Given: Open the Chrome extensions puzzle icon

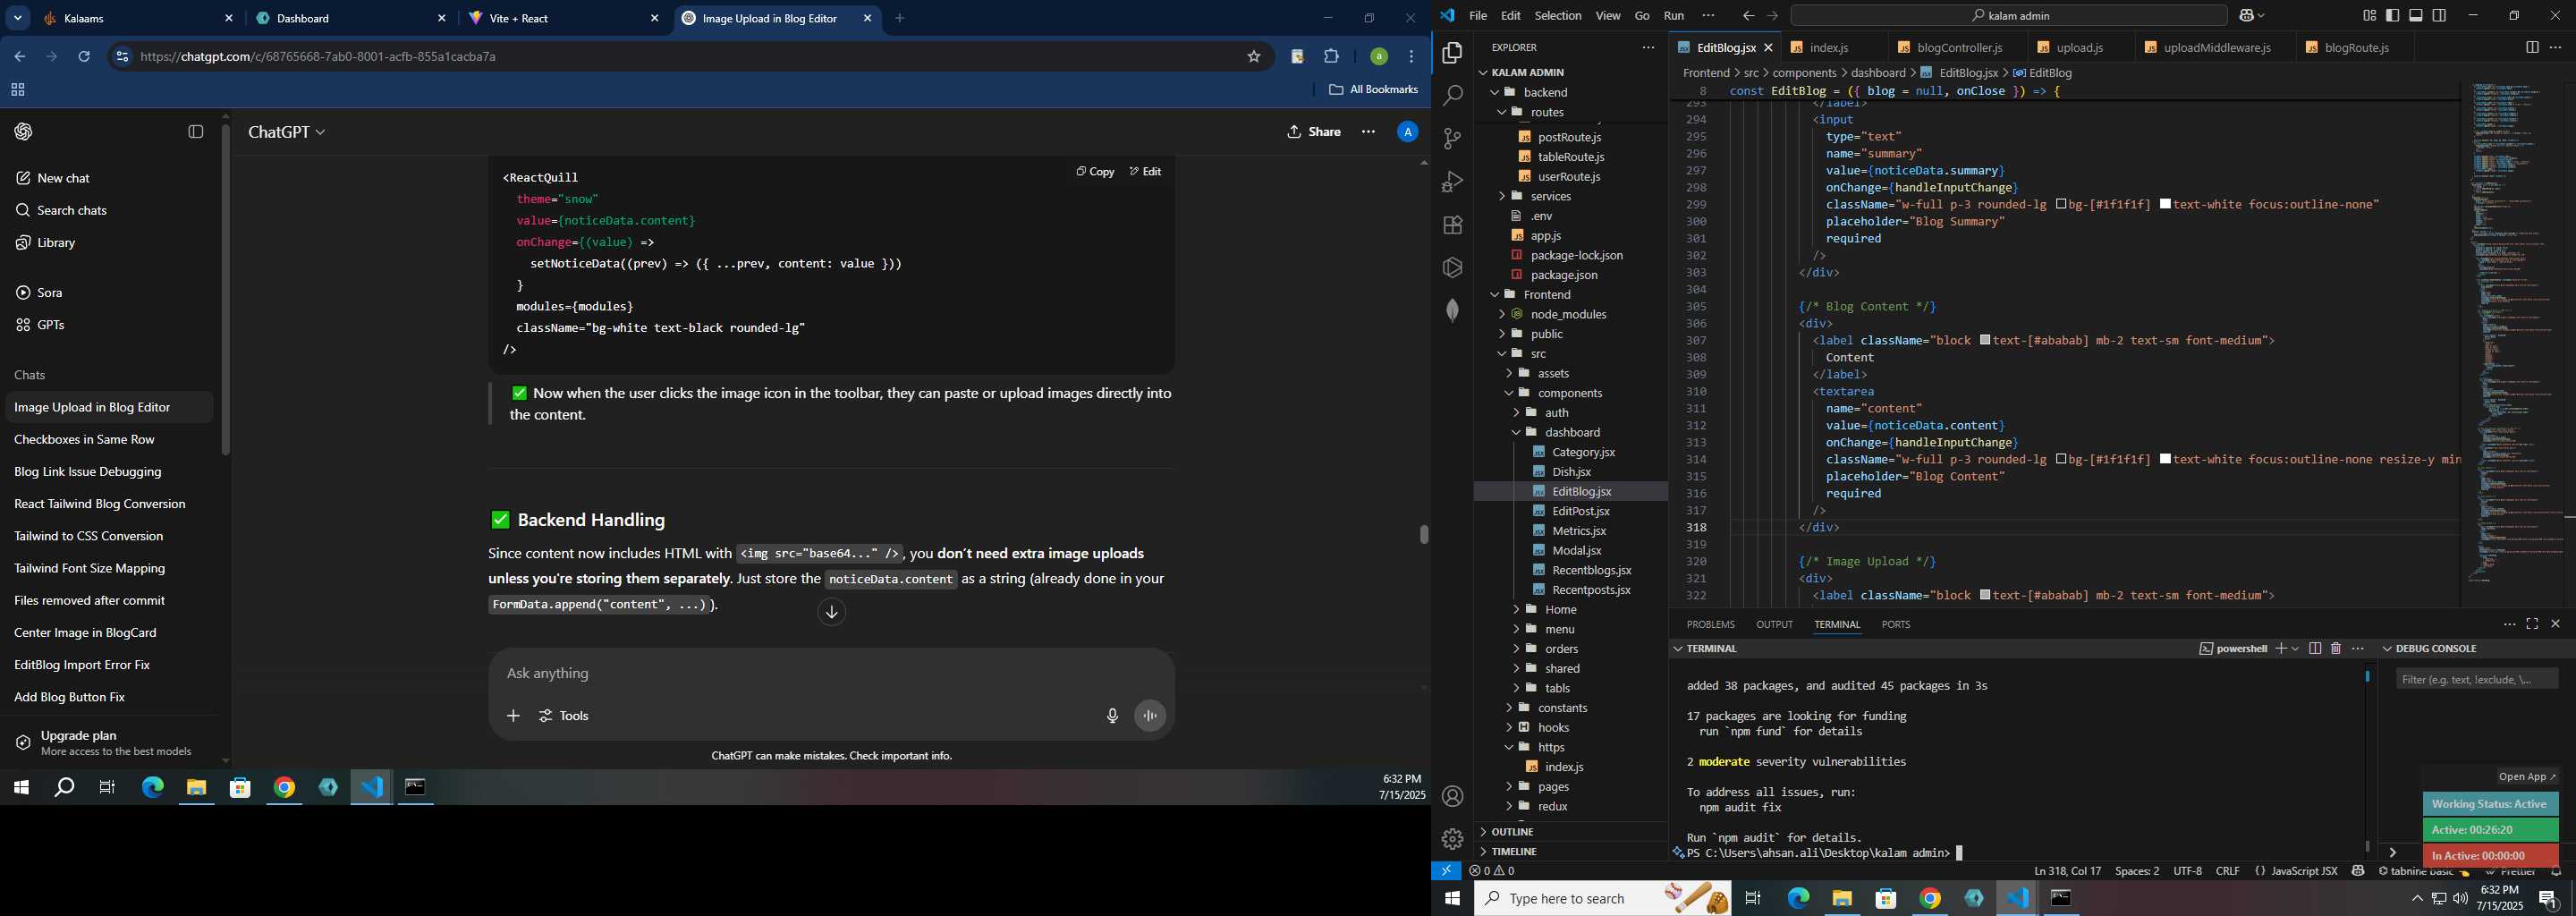Looking at the screenshot, I should coord(1331,57).
